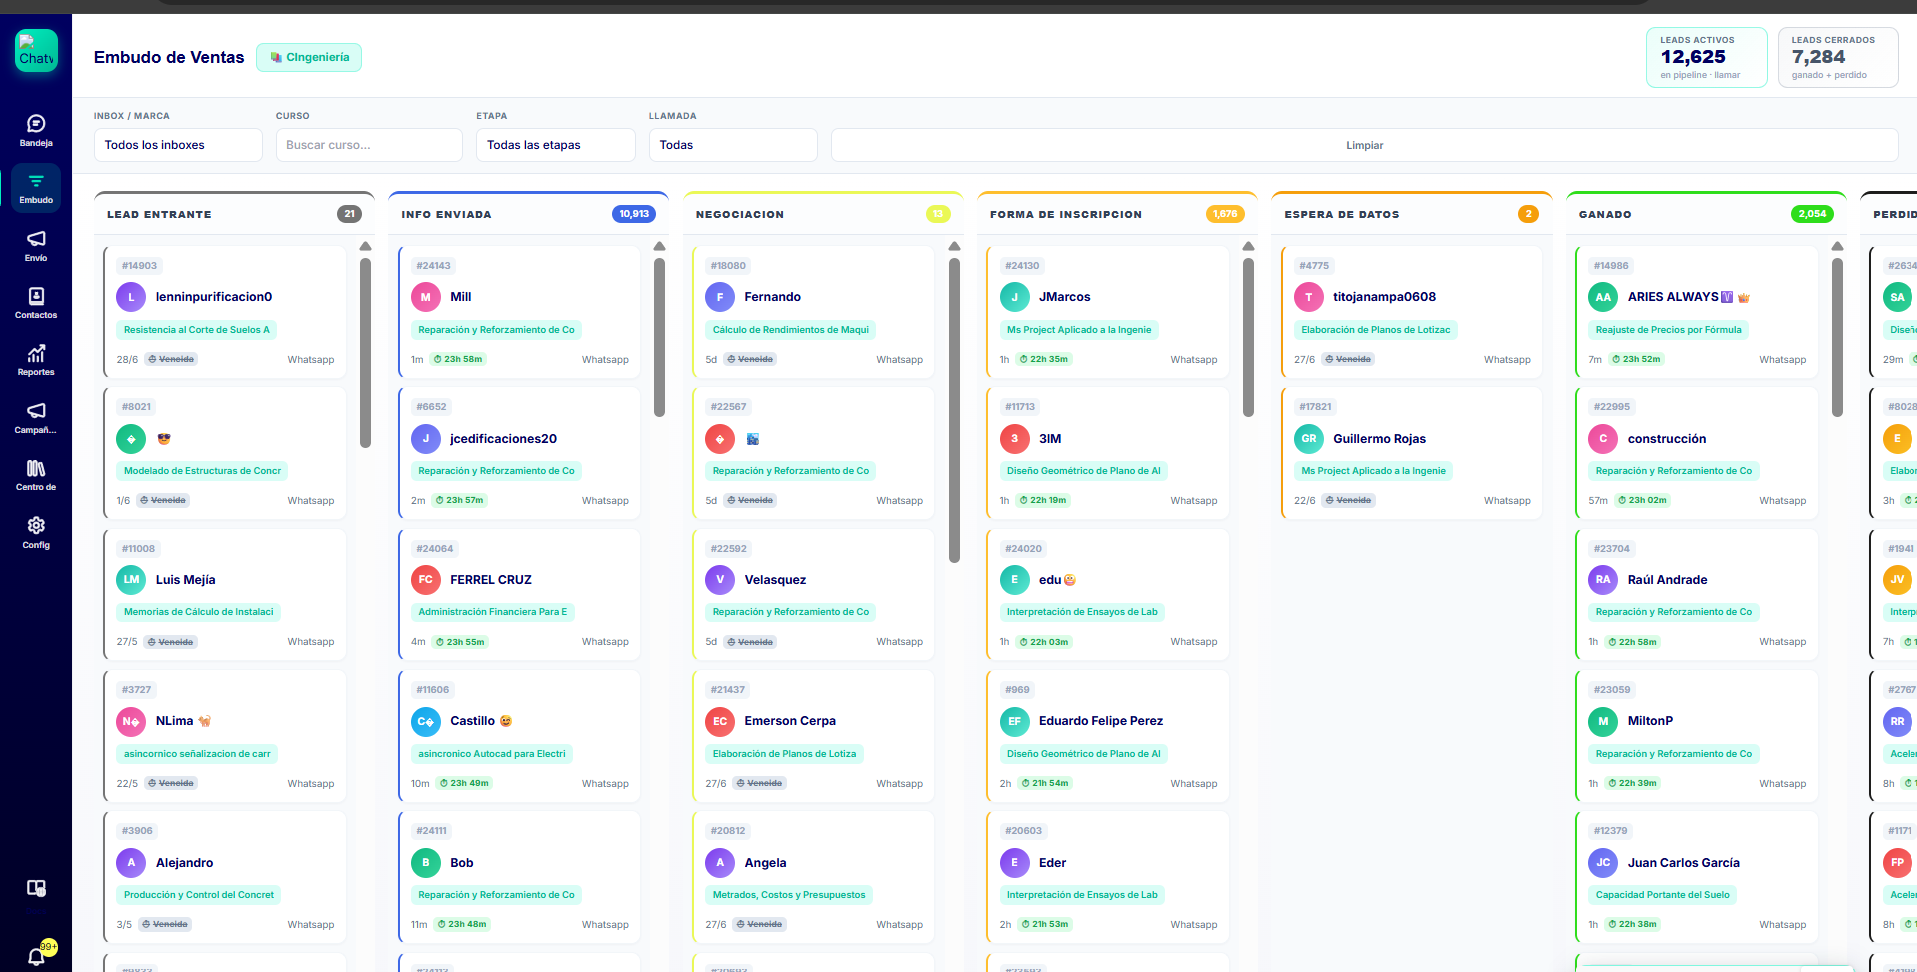Click the Castillo avatar icon
This screenshot has width=1917, height=972.
426,721
